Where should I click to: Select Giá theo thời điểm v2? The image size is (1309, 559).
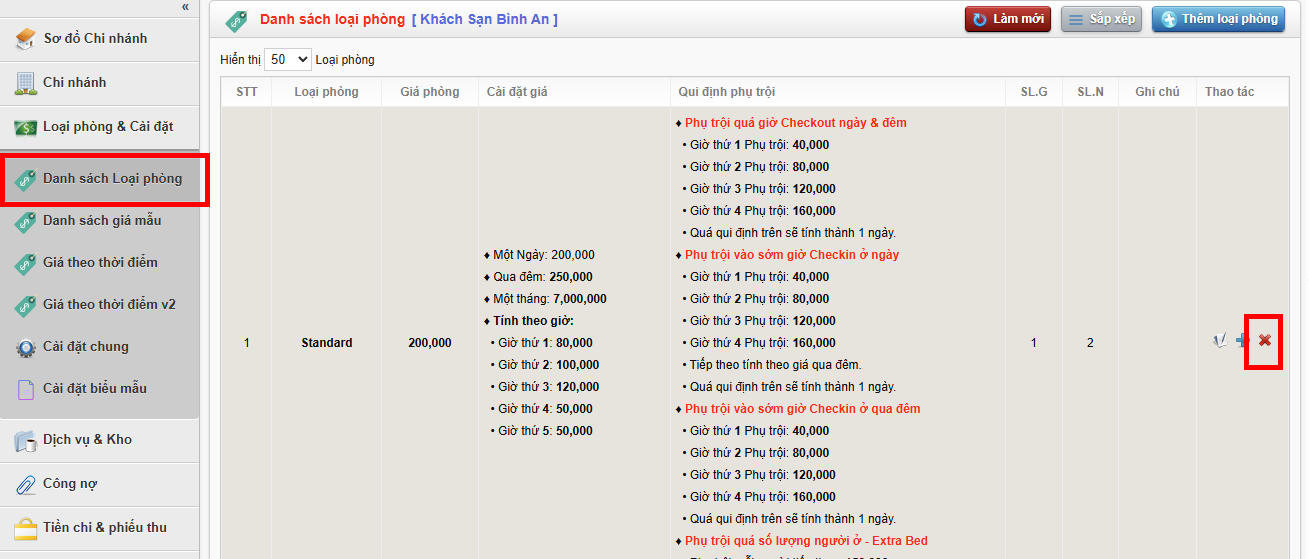(x=108, y=305)
